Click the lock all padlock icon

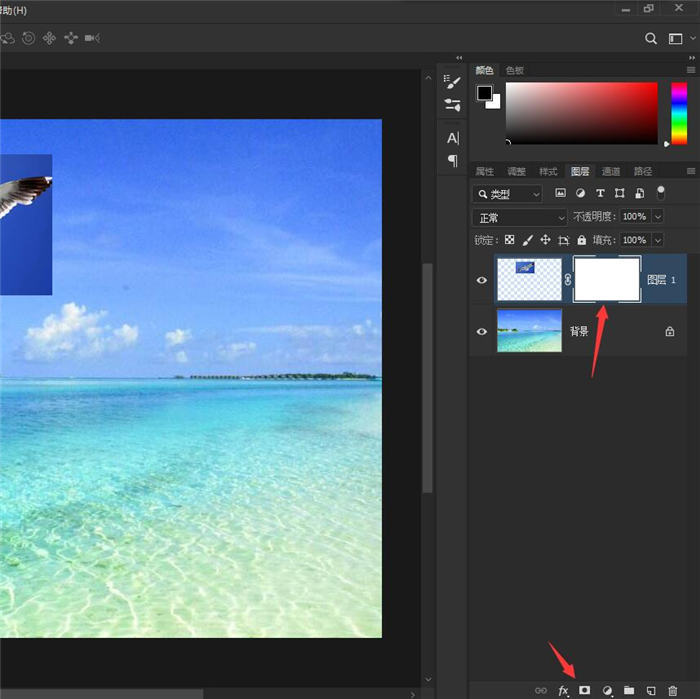click(581, 240)
